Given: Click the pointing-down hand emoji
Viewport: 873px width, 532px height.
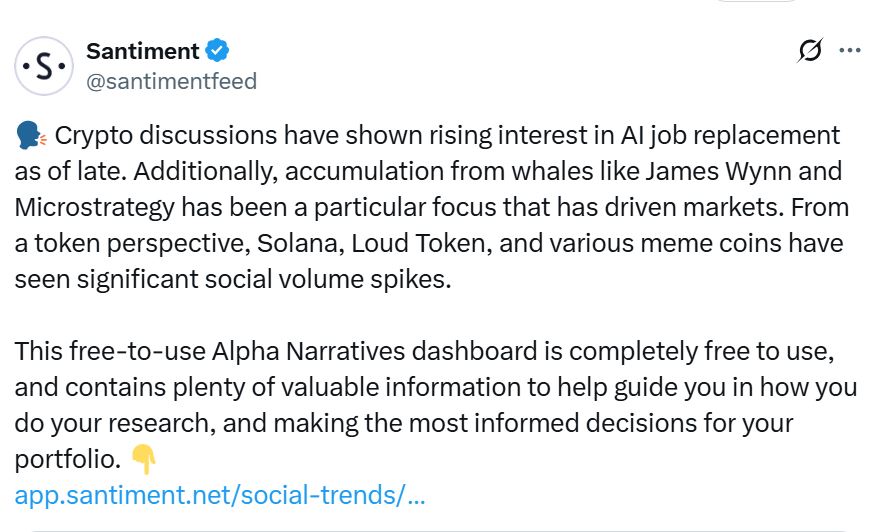Looking at the screenshot, I should pos(144,460).
